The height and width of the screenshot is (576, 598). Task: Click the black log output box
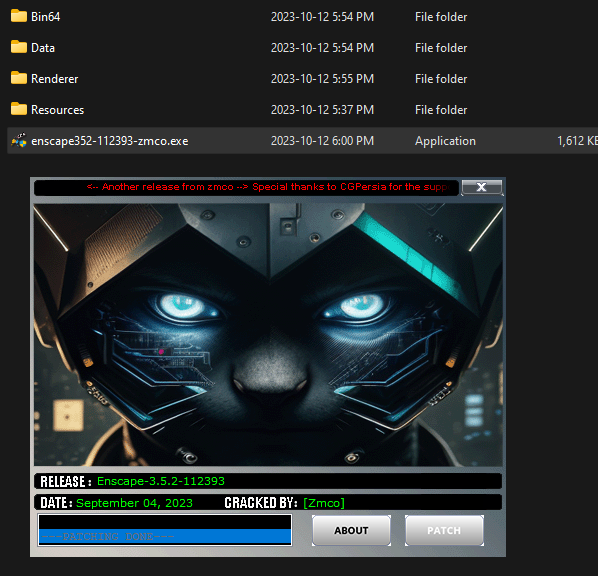165,530
